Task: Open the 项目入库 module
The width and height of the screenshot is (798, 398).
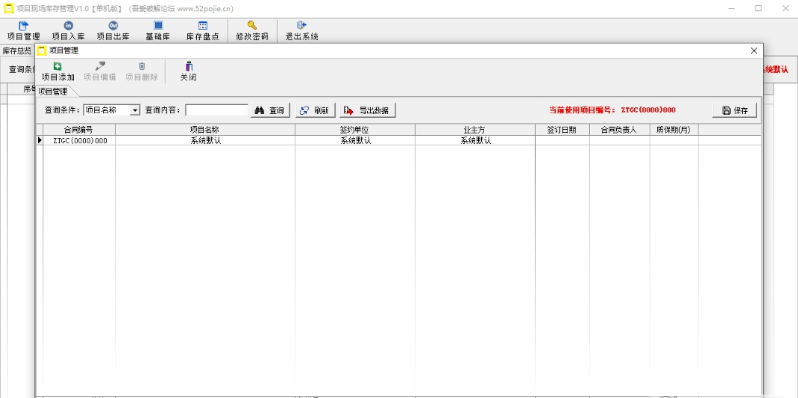Action: 68,31
